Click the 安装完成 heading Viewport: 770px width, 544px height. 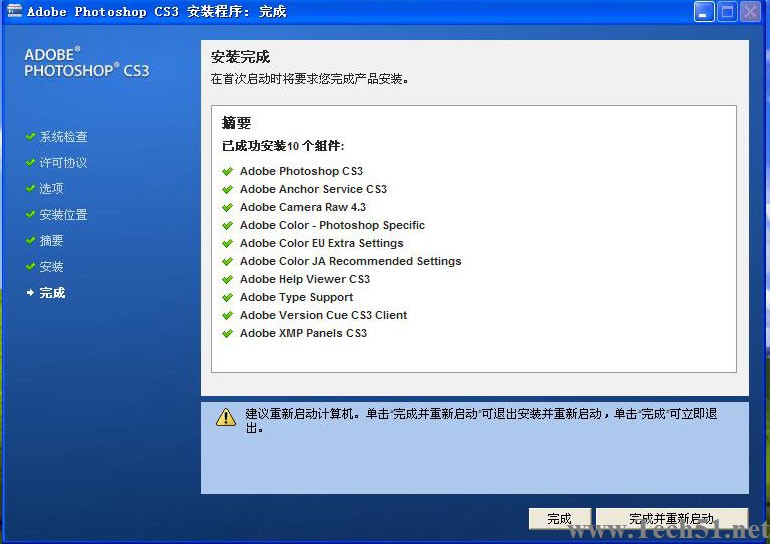240,57
